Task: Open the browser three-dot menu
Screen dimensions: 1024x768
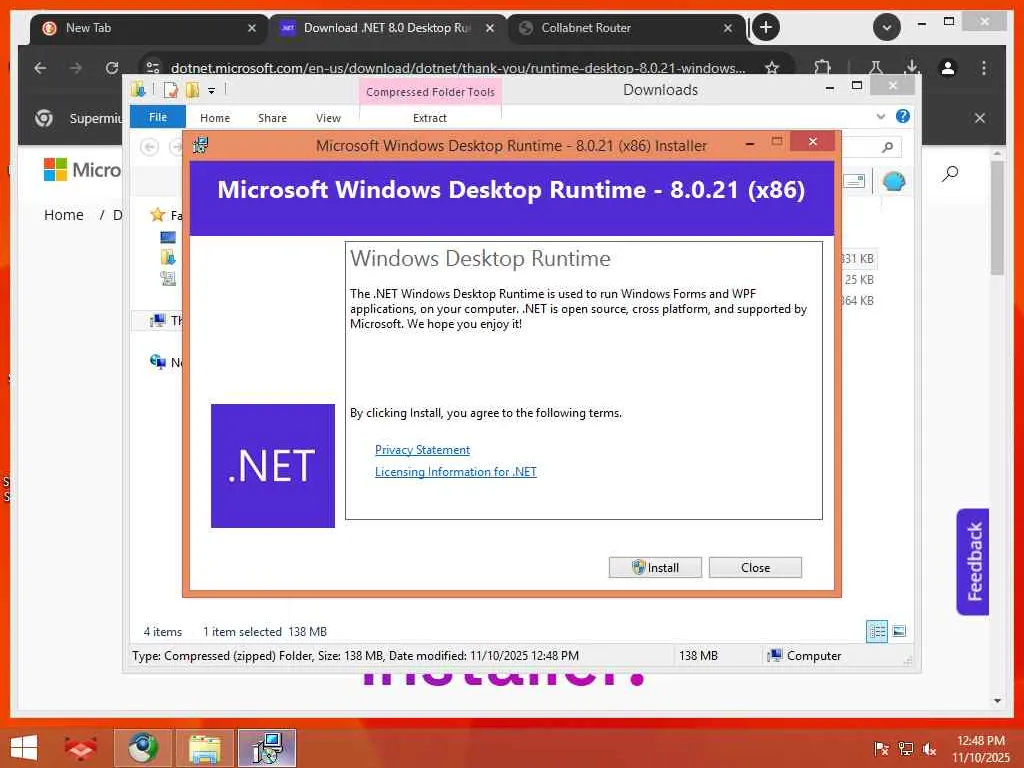Action: coord(984,68)
